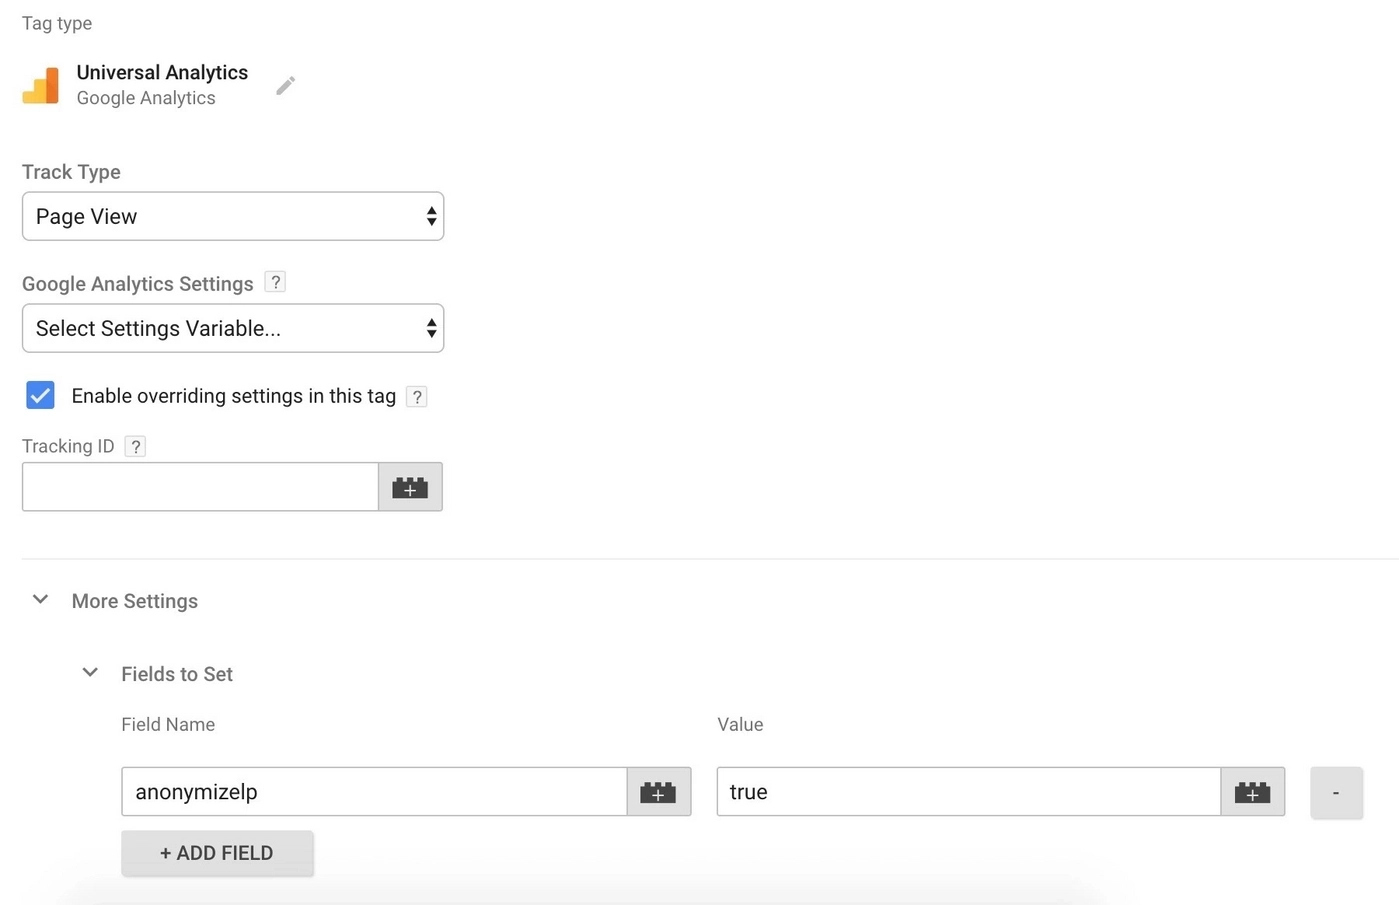
Task: Click the Fields to Set heading text
Action: coord(177,674)
